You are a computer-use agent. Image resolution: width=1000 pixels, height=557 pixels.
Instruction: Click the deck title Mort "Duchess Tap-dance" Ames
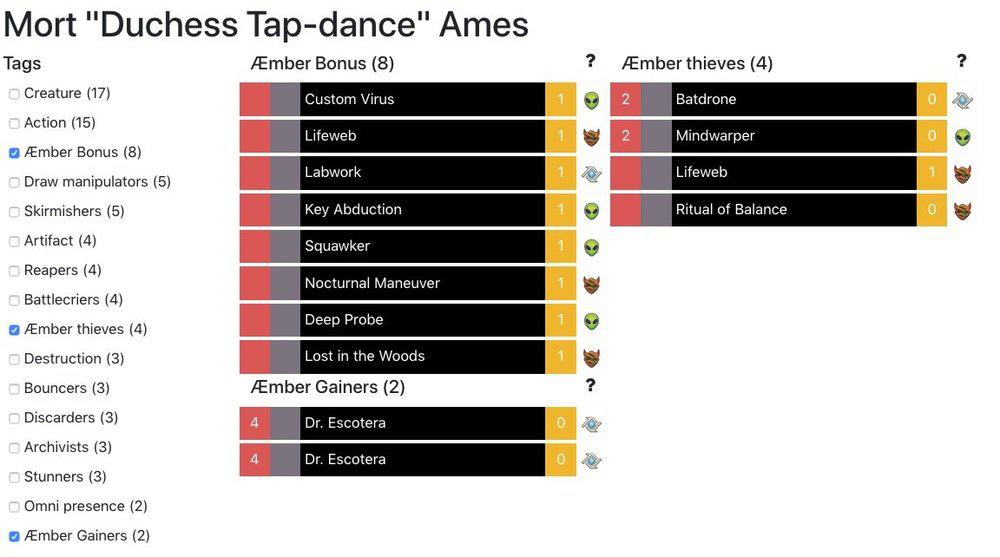(x=266, y=24)
